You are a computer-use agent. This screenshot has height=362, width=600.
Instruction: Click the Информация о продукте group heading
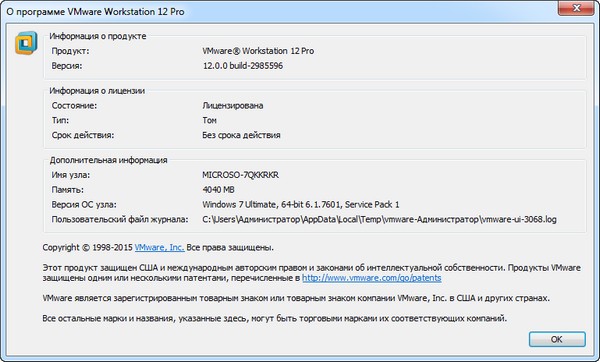tap(98, 36)
